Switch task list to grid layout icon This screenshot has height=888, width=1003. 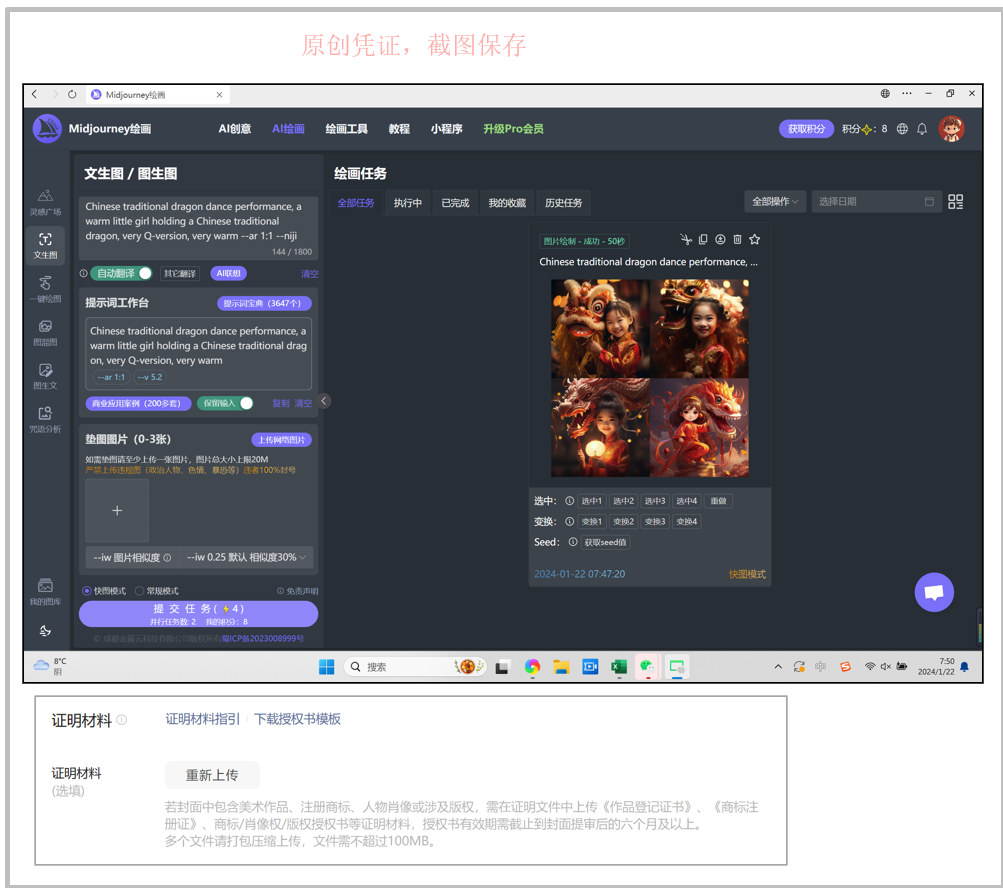click(956, 202)
